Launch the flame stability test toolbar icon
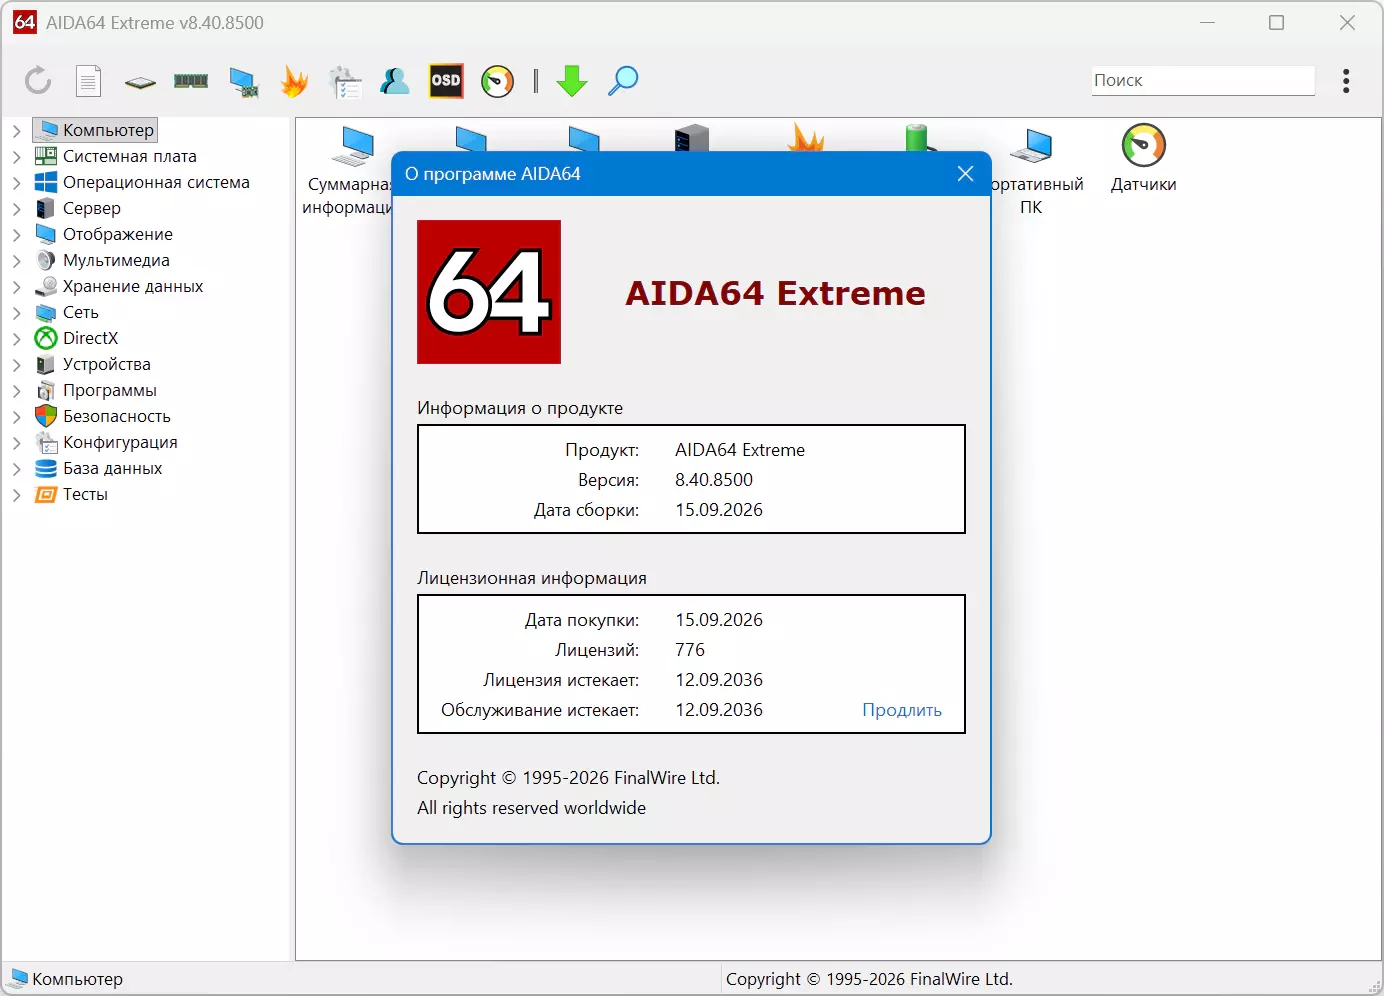The image size is (1384, 996). (x=294, y=81)
